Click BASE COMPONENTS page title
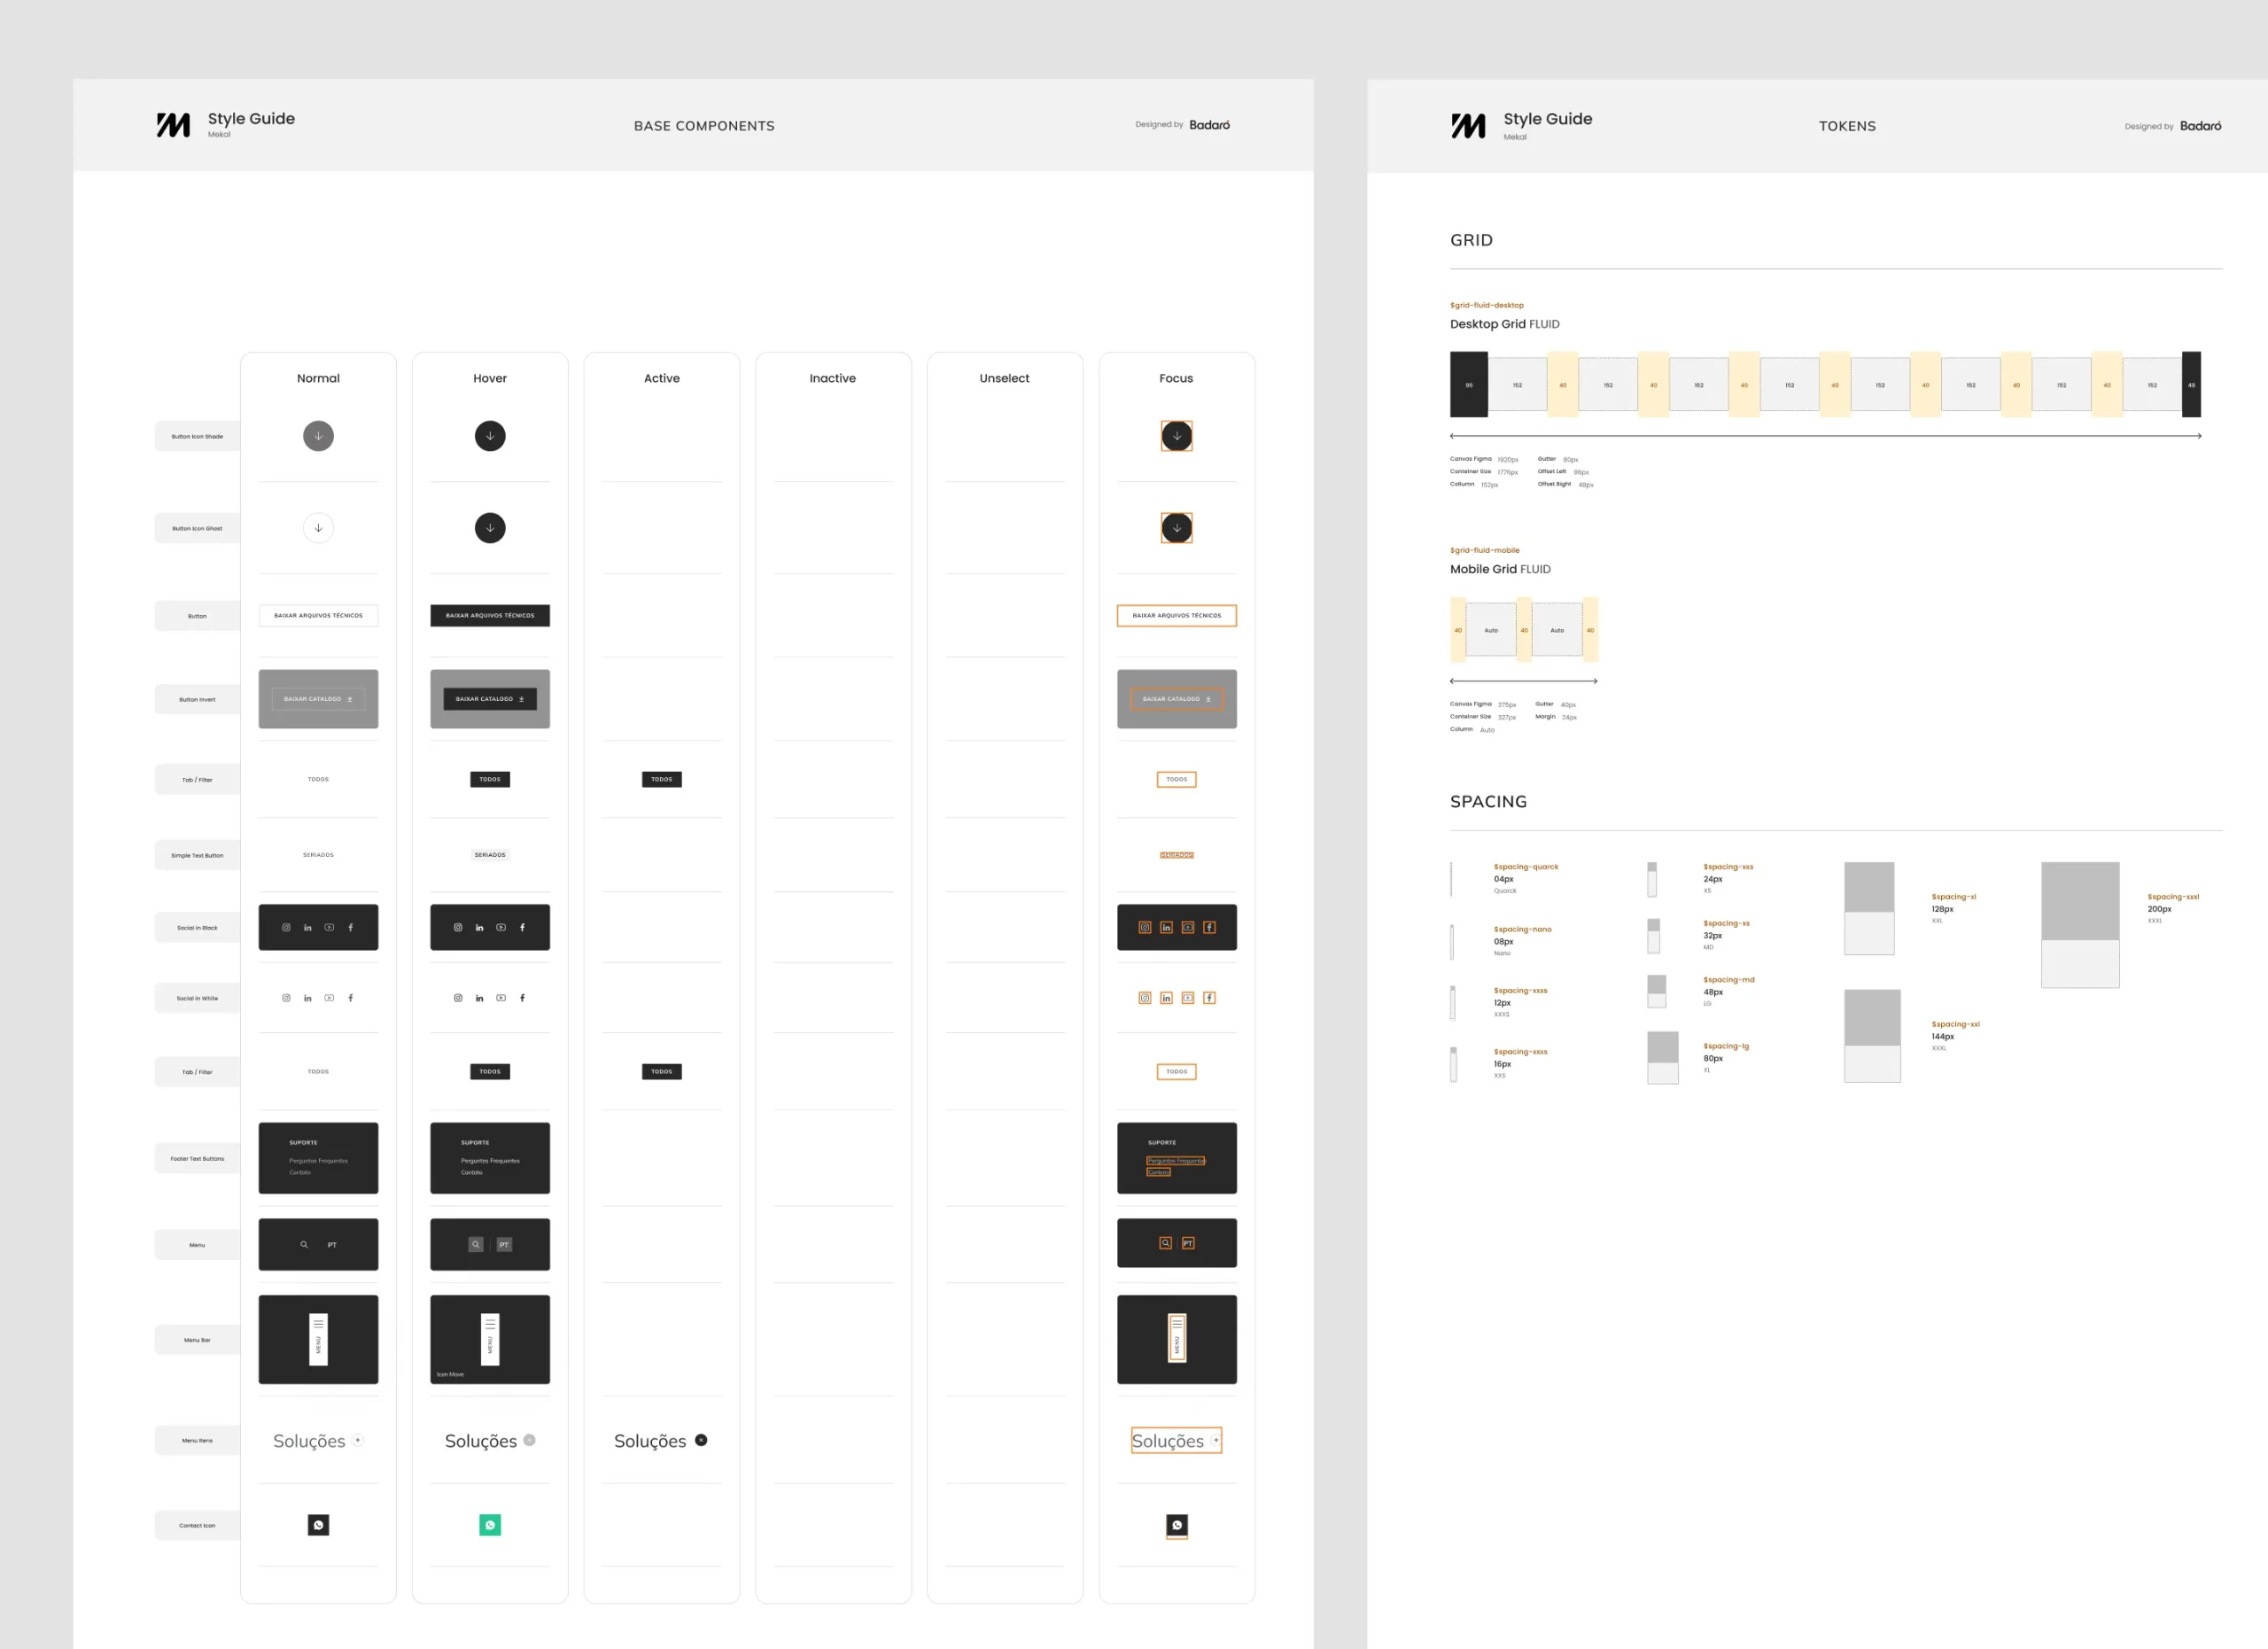2268x1649 pixels. click(704, 126)
